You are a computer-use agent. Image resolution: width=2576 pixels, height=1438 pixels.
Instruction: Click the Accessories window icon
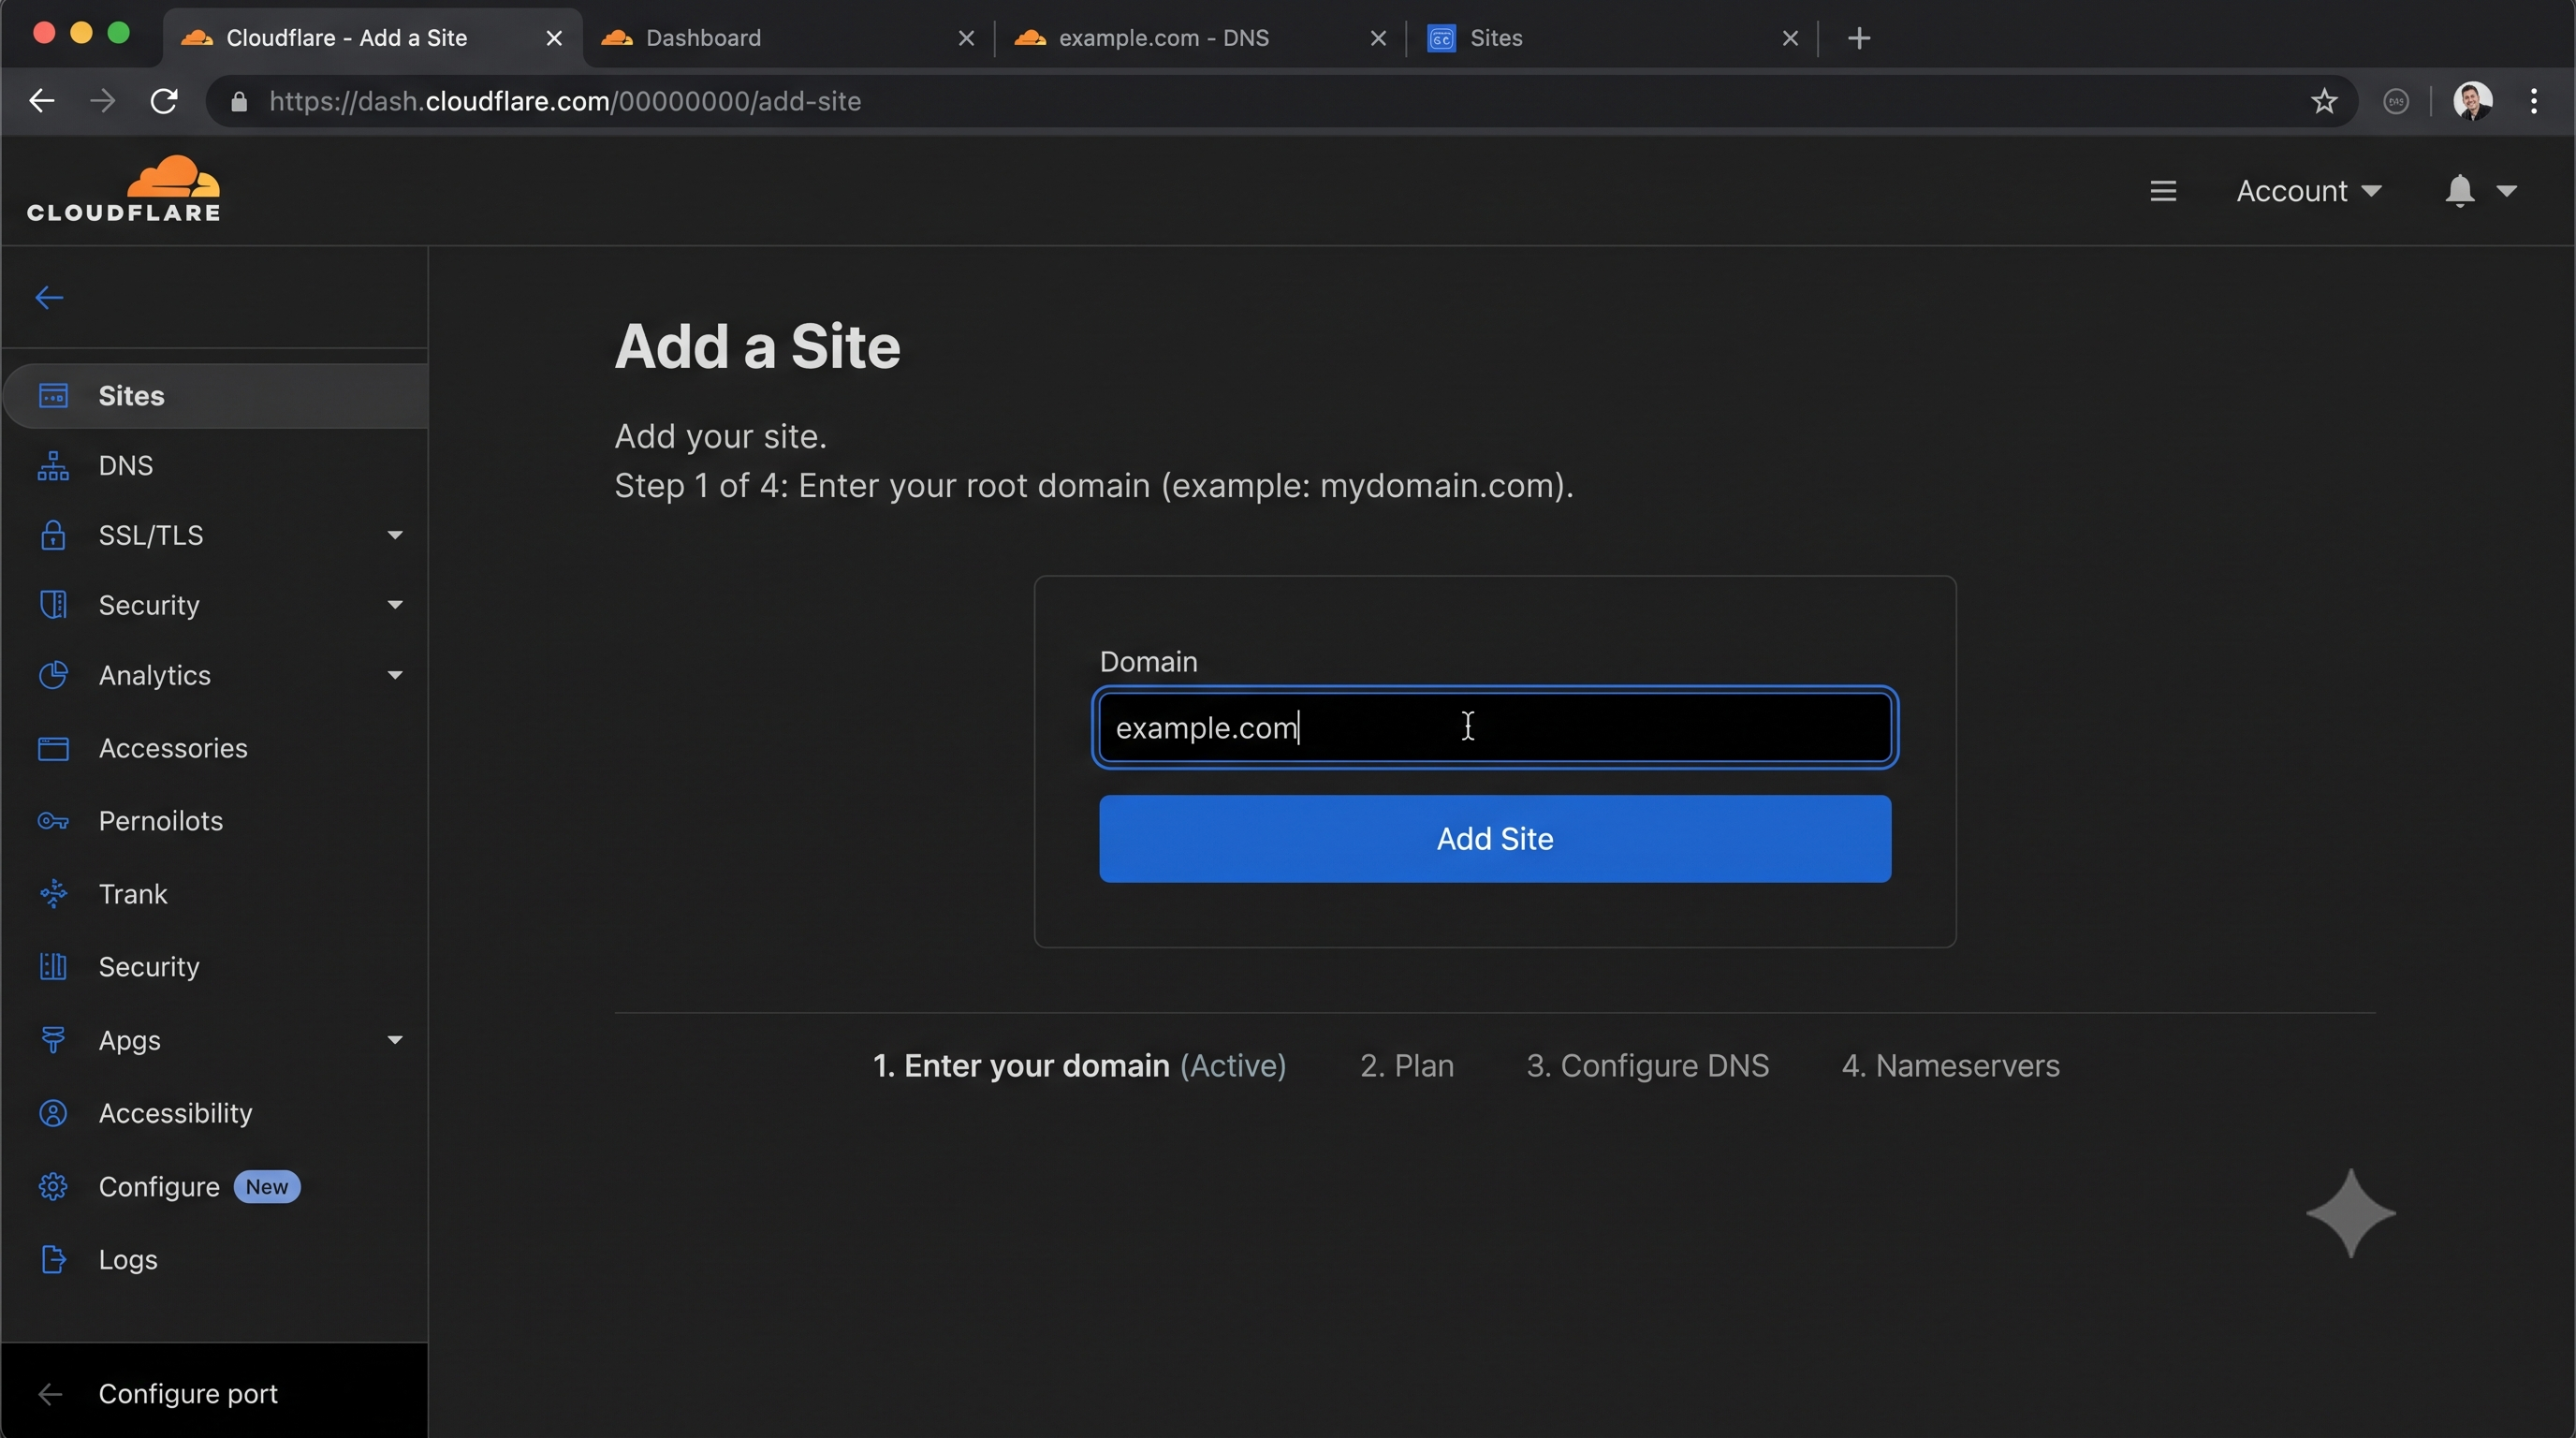(53, 748)
